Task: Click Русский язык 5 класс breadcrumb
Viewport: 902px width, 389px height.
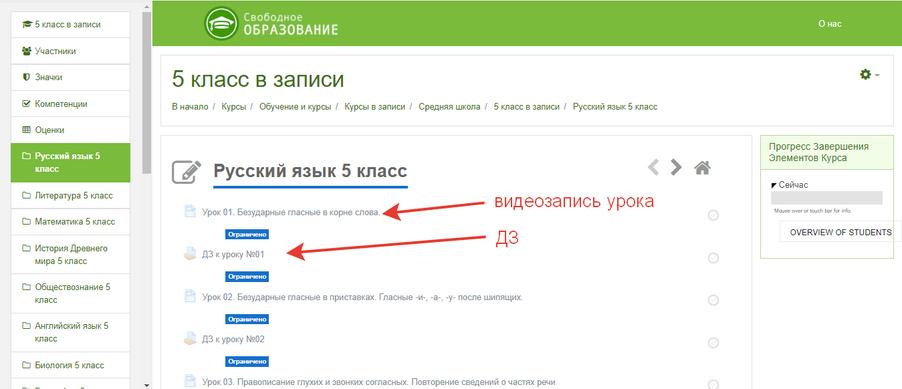Action: point(616,107)
